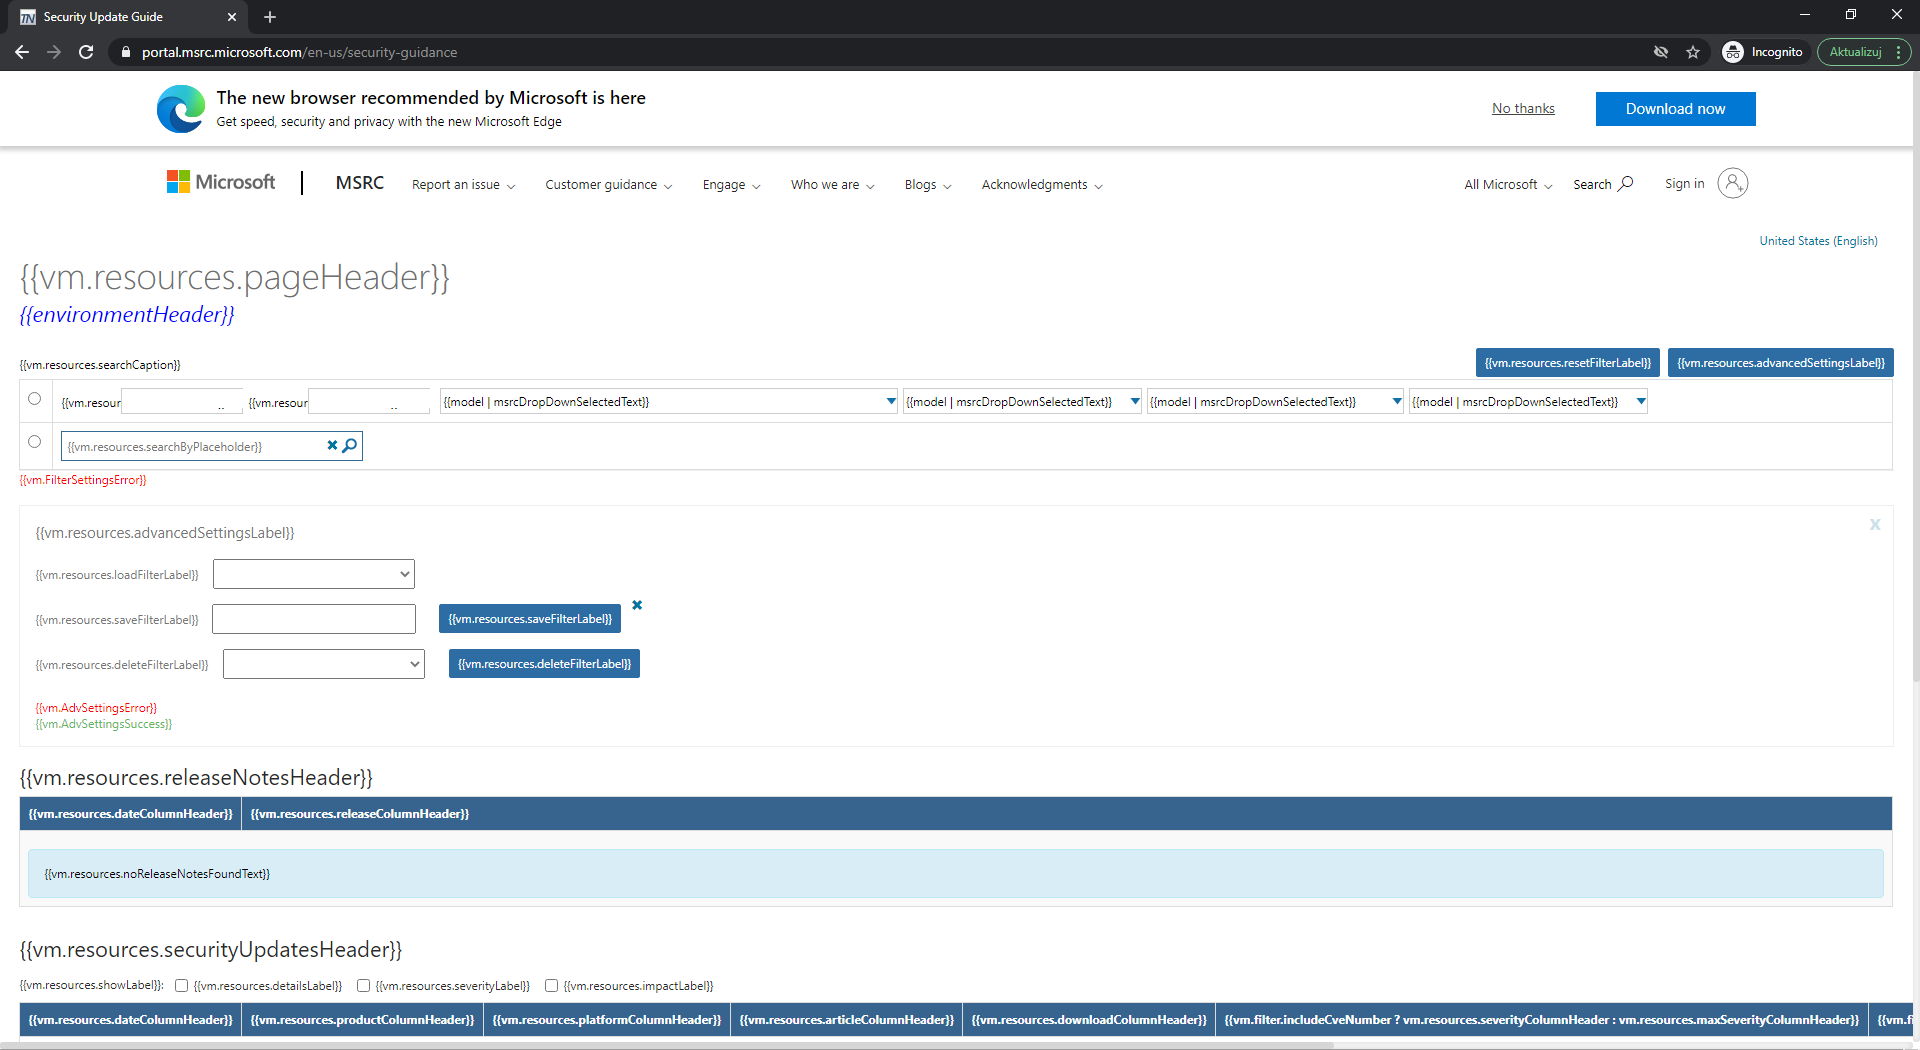Select the first radio button in filter row
Image resolution: width=1920 pixels, height=1050 pixels.
(35, 399)
